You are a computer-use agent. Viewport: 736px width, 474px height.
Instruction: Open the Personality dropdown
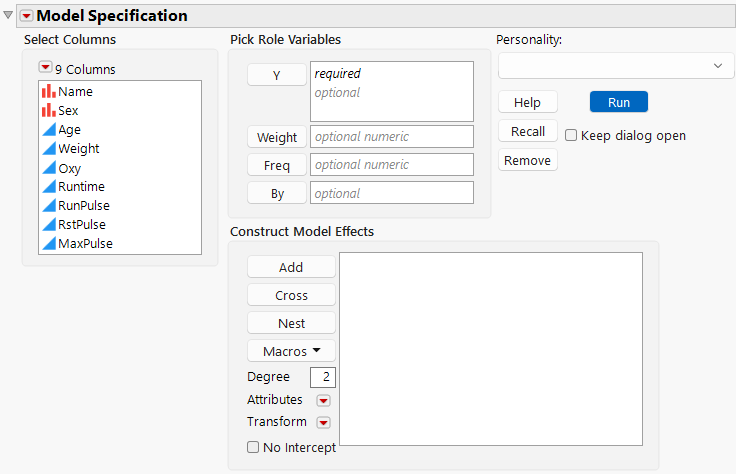(x=616, y=65)
